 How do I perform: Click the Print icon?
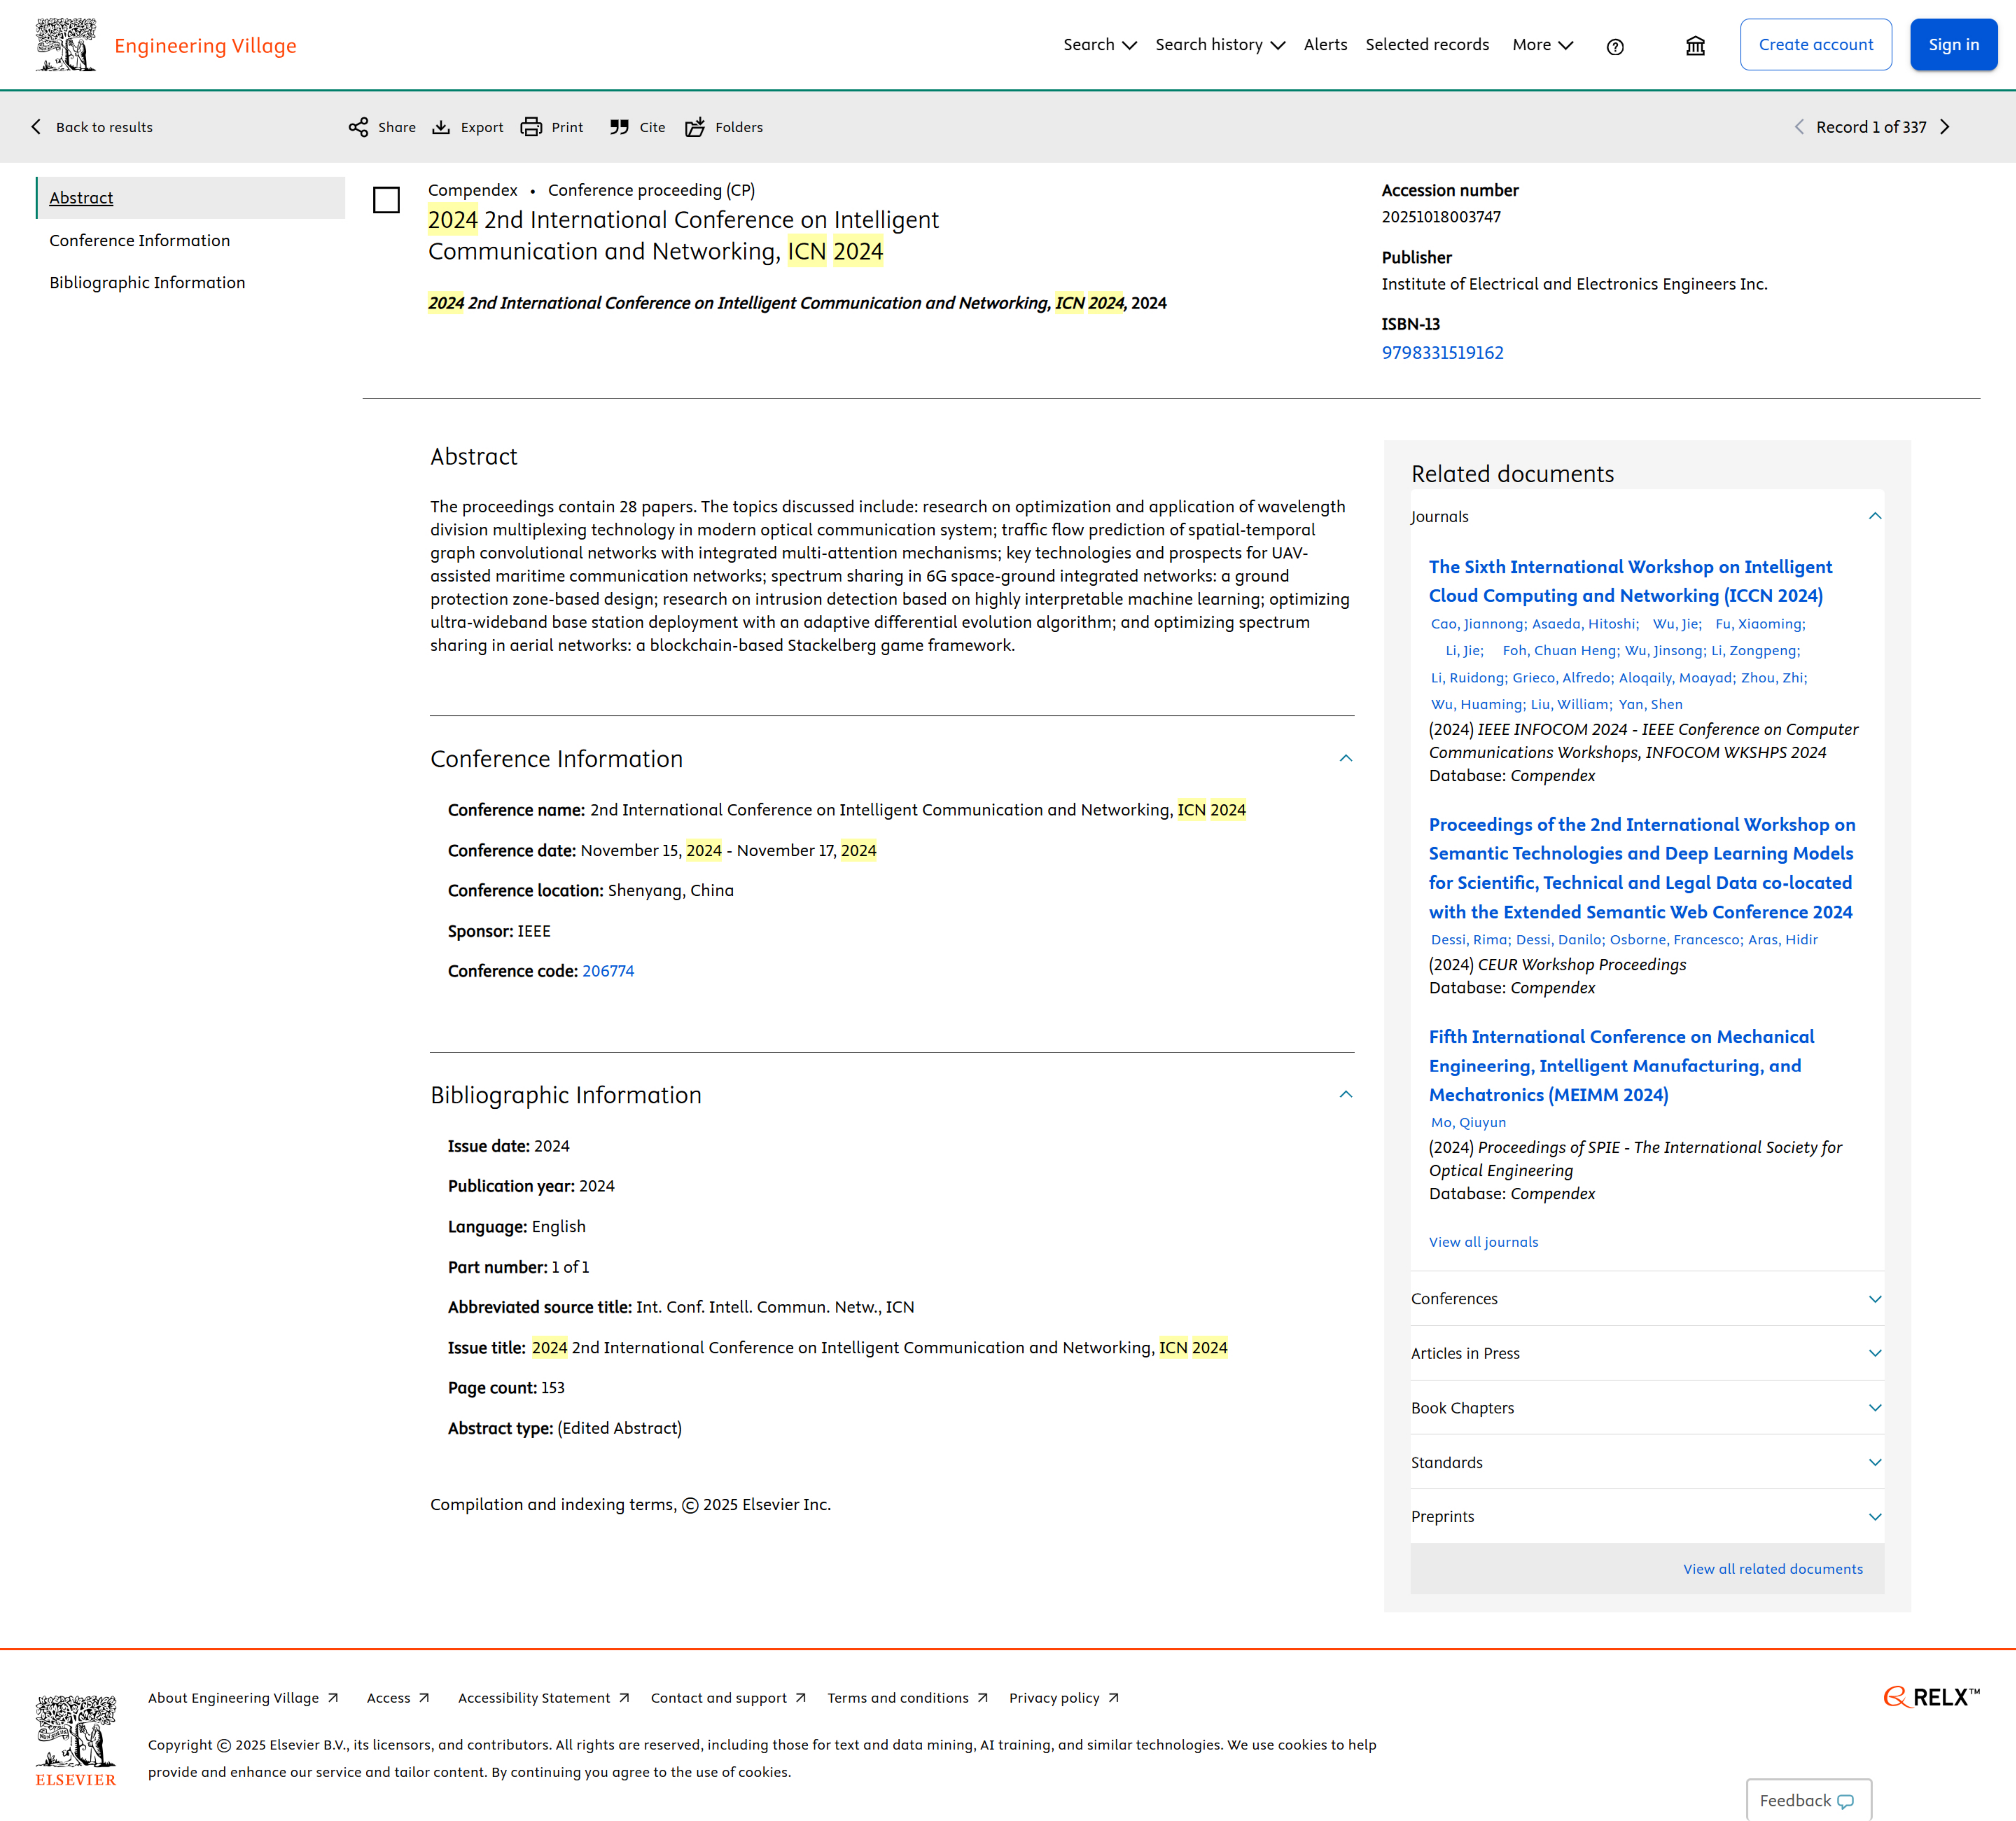click(x=531, y=127)
